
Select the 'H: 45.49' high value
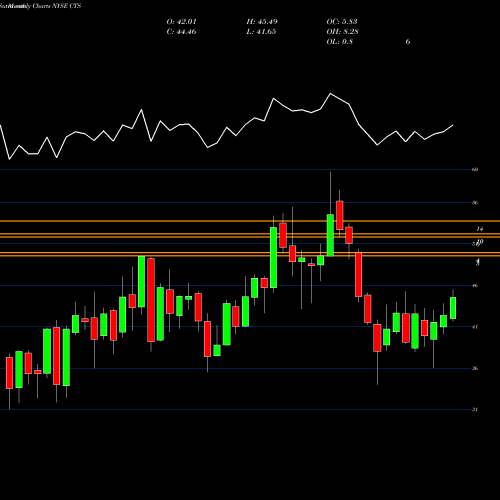[262, 22]
